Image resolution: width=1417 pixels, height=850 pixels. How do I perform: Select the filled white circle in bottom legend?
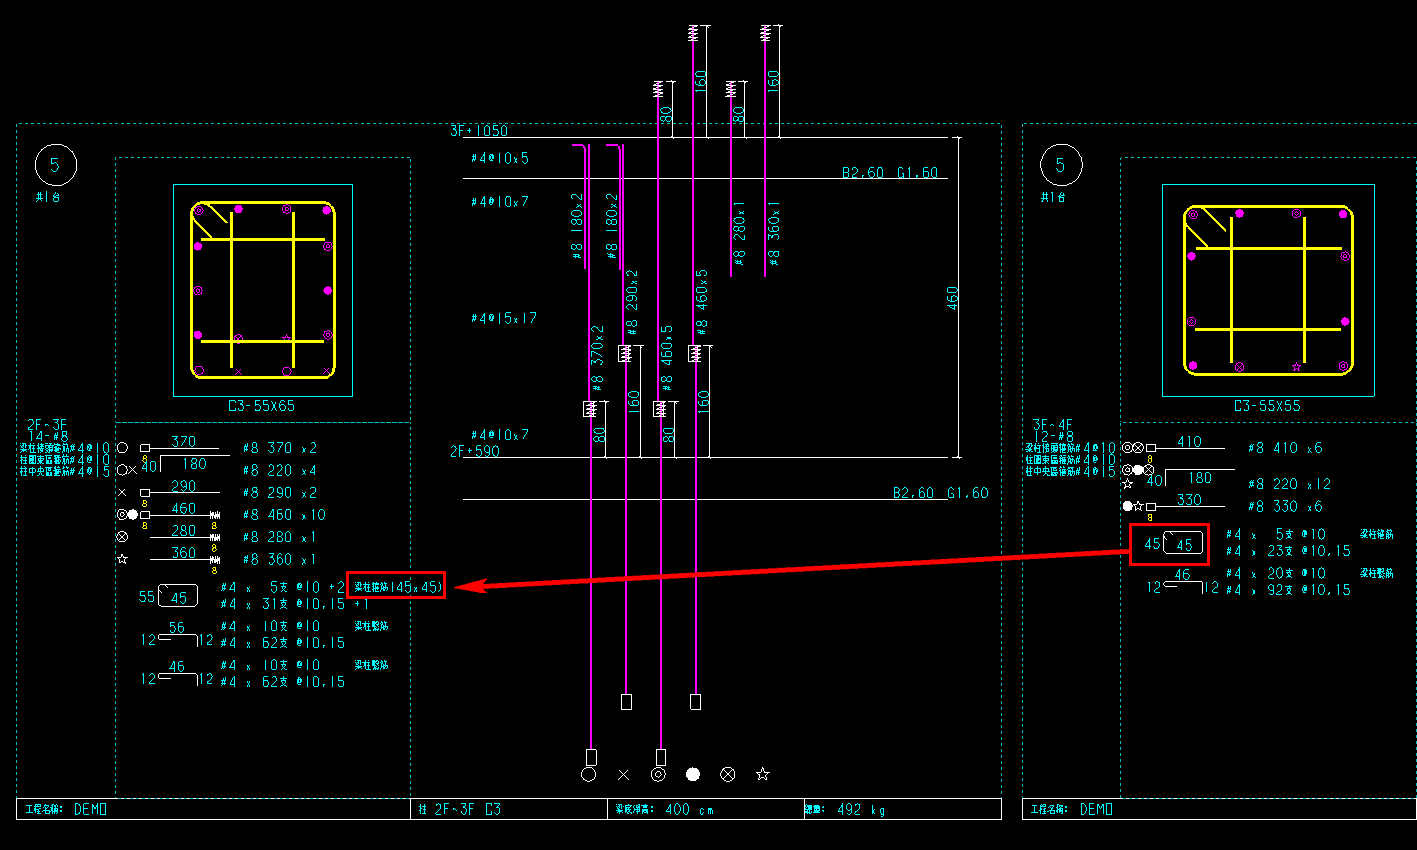(x=693, y=774)
